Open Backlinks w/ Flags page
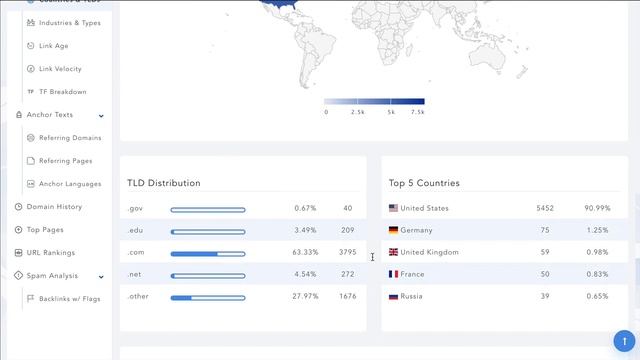 coord(70,299)
